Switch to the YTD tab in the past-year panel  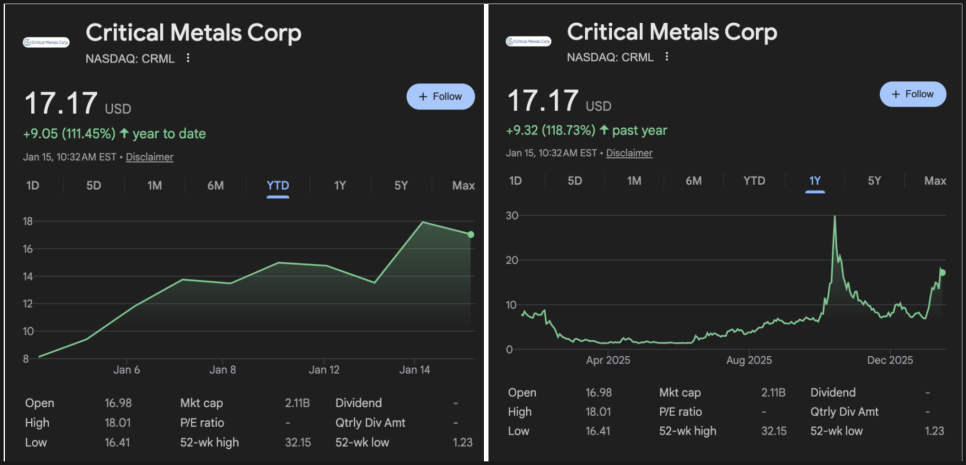tap(754, 181)
